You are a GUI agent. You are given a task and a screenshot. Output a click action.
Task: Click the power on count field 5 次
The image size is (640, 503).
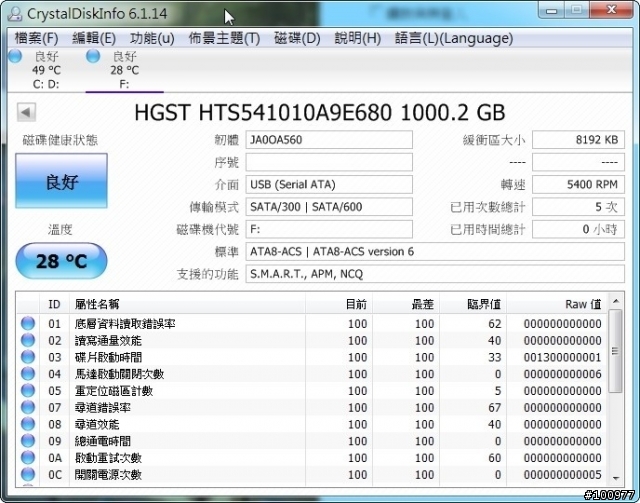(578, 207)
